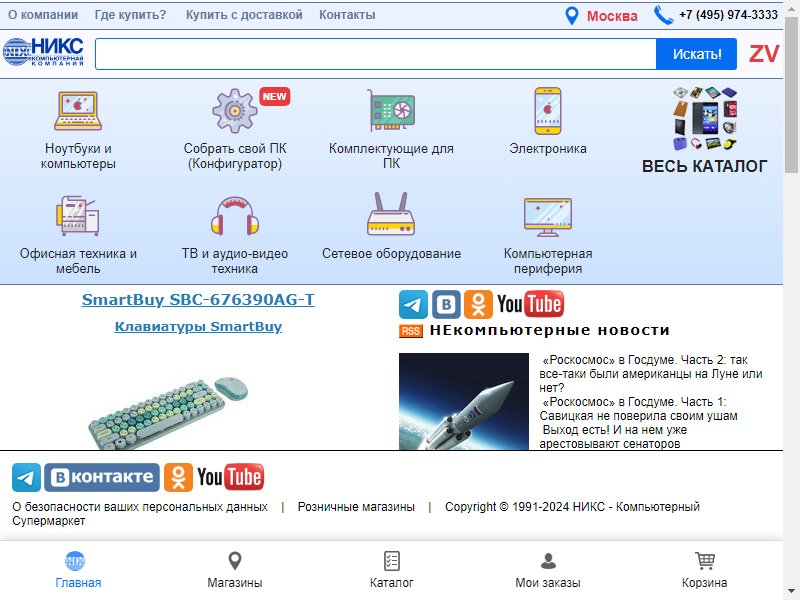Screen dimensions: 800x600
Task: Open the headphones icon for ТВ и аудио-видео
Action: (x=235, y=216)
